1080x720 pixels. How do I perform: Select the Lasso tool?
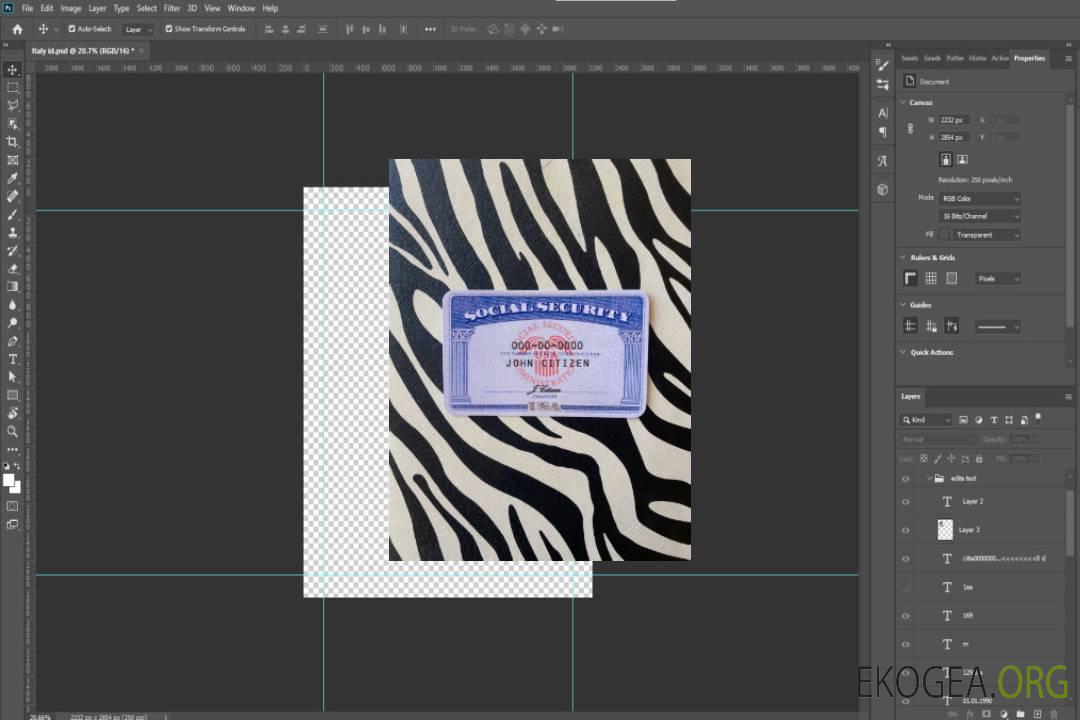pos(12,105)
